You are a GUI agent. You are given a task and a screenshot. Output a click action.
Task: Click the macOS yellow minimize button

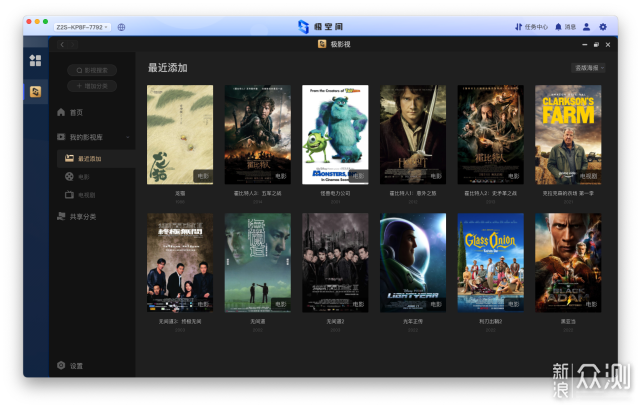pyautogui.click(x=37, y=21)
